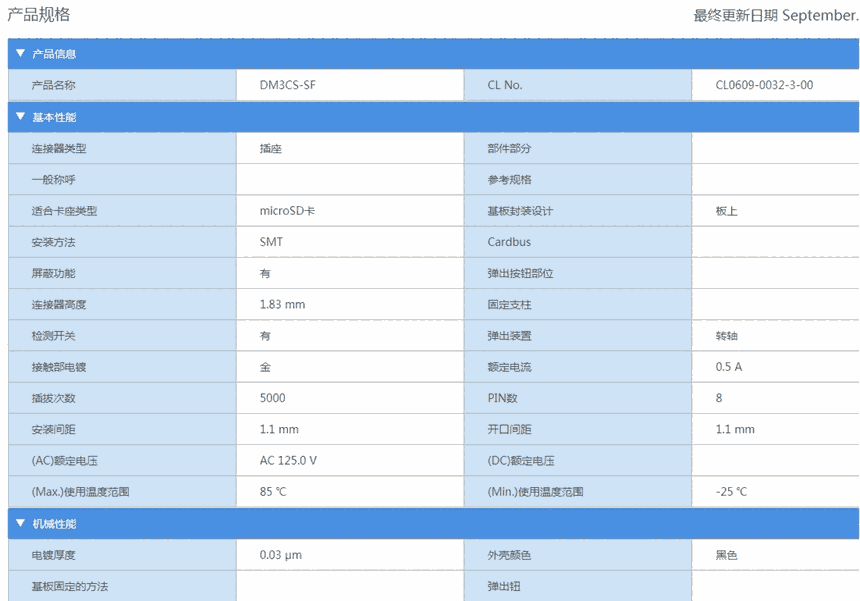Click the -25 °C minimum temperature value
860x601 pixels.
coord(731,491)
